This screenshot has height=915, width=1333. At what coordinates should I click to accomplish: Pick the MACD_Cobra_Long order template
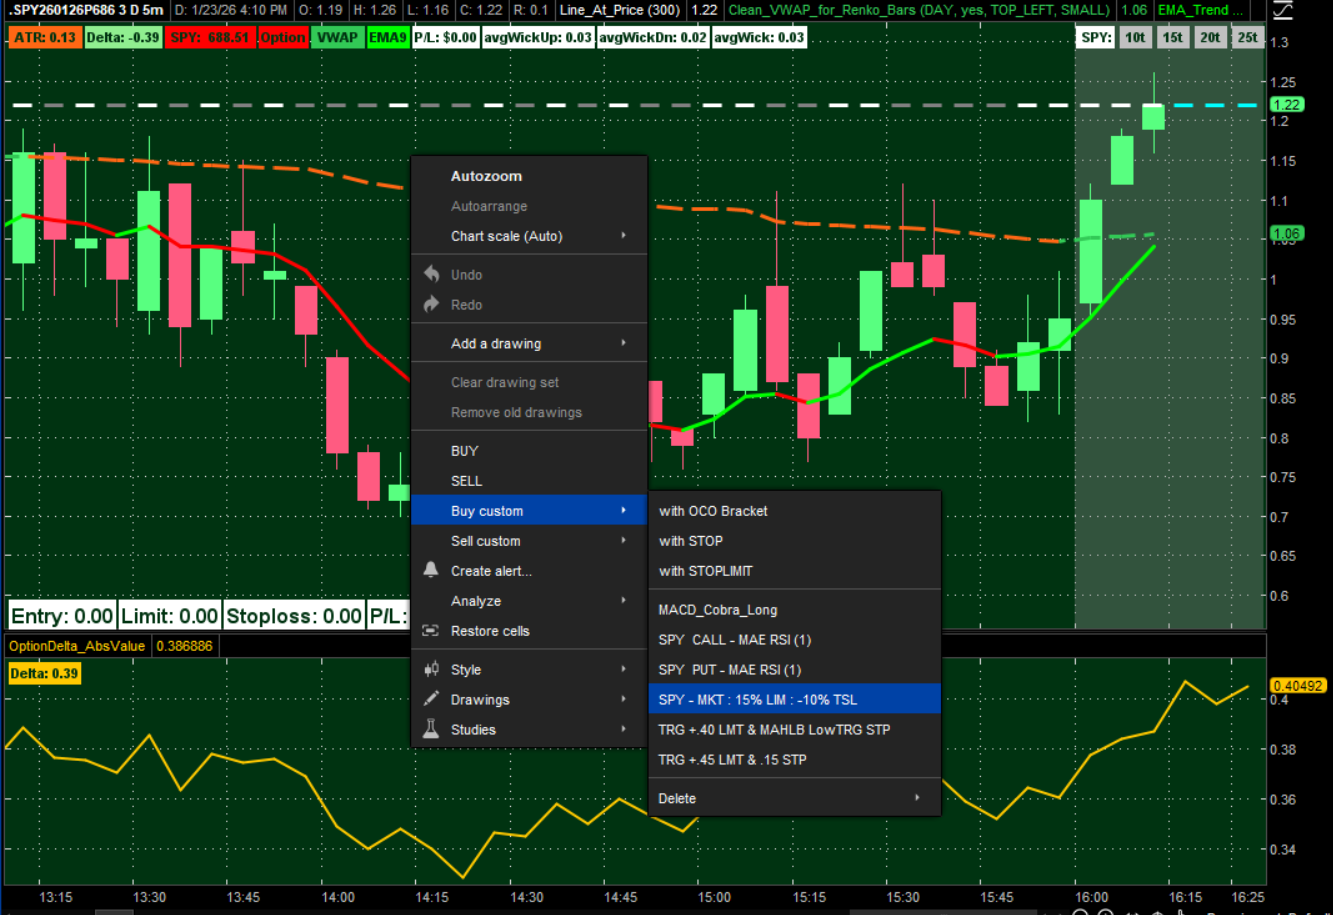pyautogui.click(x=717, y=610)
